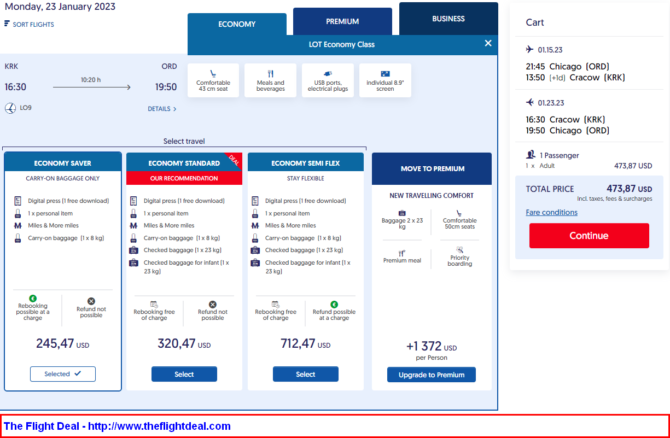Click the Monday, 23 January 2023 heading
This screenshot has height=438, width=670.
(60, 6)
